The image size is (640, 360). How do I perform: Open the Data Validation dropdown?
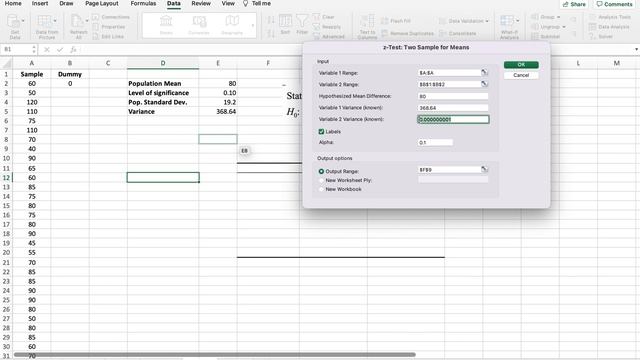(487, 21)
